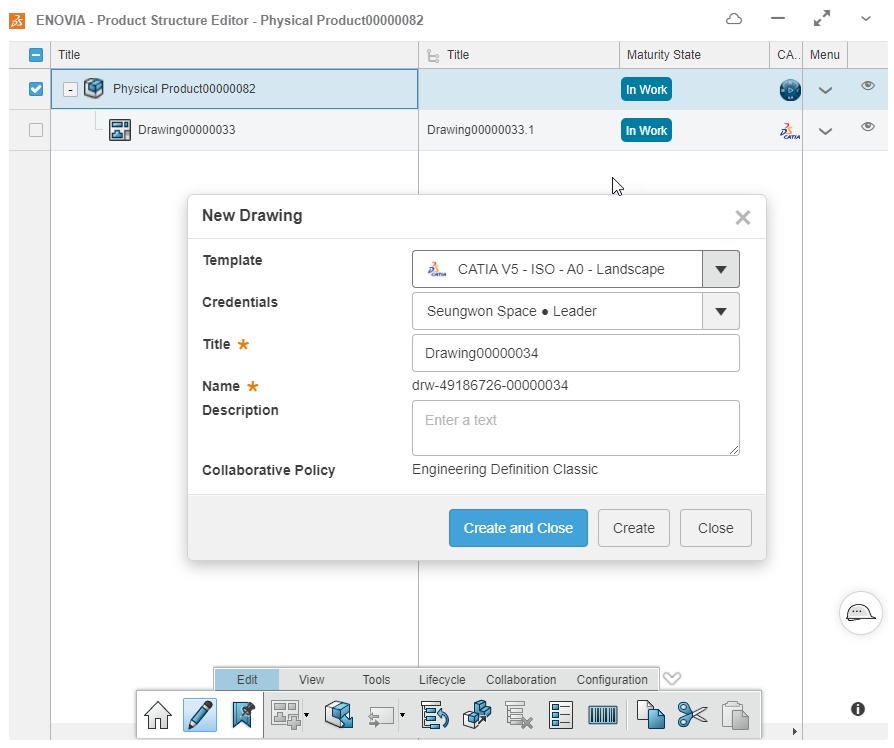Click the CA.. column header
The width and height of the screenshot is (894, 748).
coord(786,55)
